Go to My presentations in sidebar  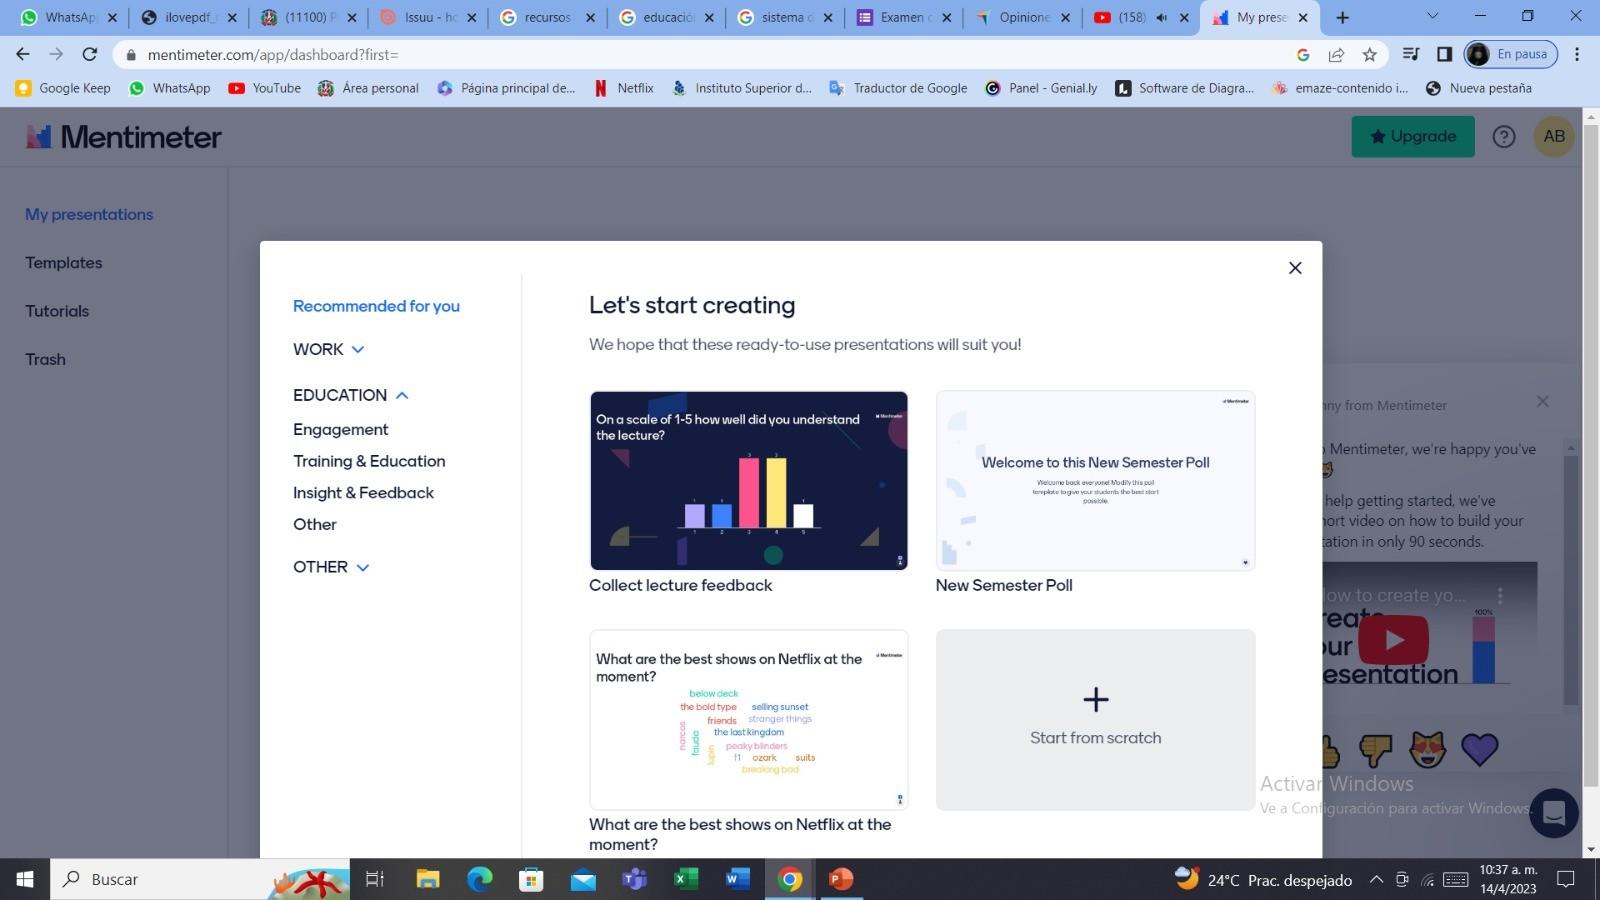(x=89, y=214)
